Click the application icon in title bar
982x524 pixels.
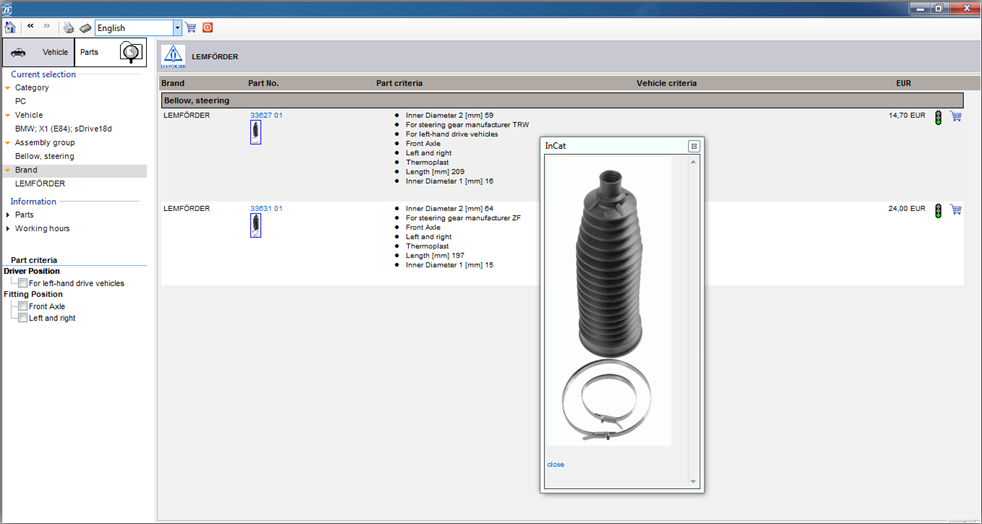[x=7, y=8]
